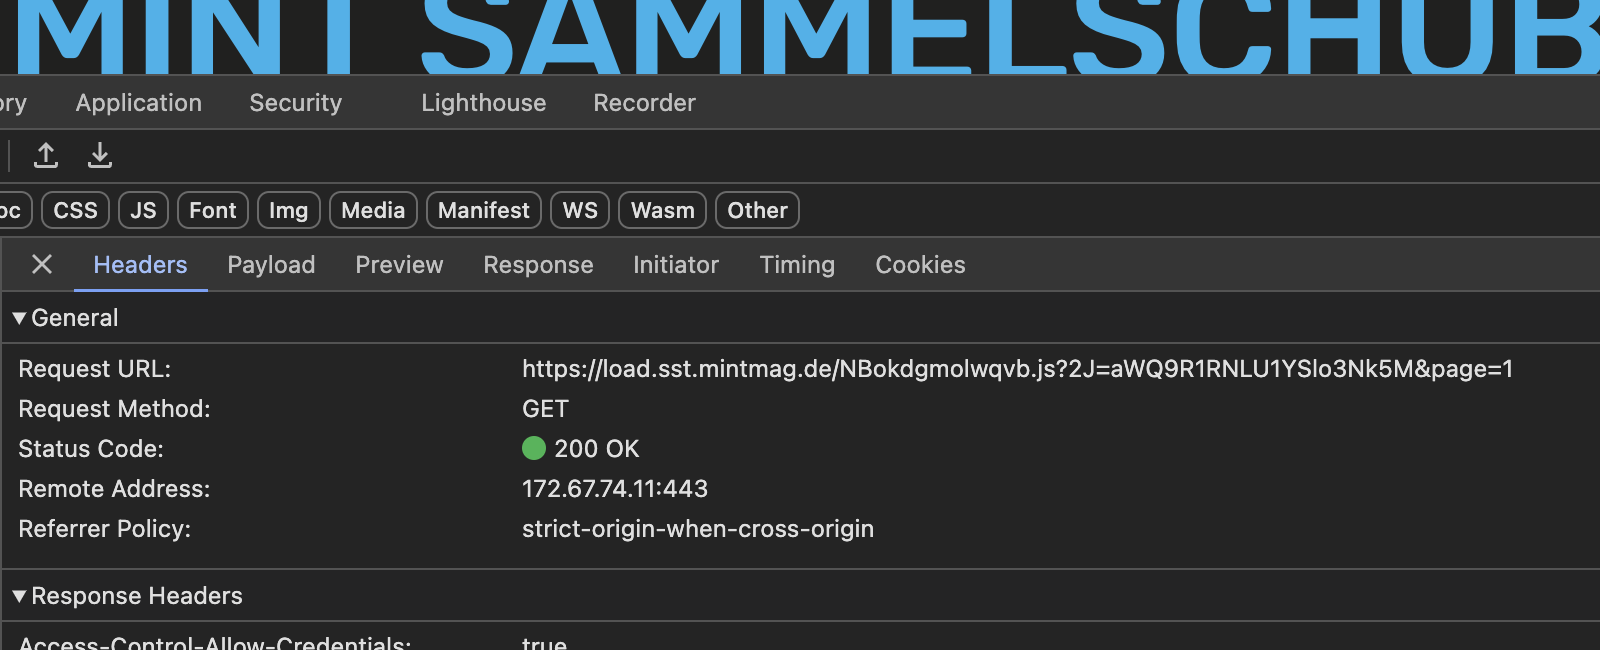This screenshot has width=1600, height=650.
Task: Toggle the JS resource filter
Action: (x=144, y=210)
